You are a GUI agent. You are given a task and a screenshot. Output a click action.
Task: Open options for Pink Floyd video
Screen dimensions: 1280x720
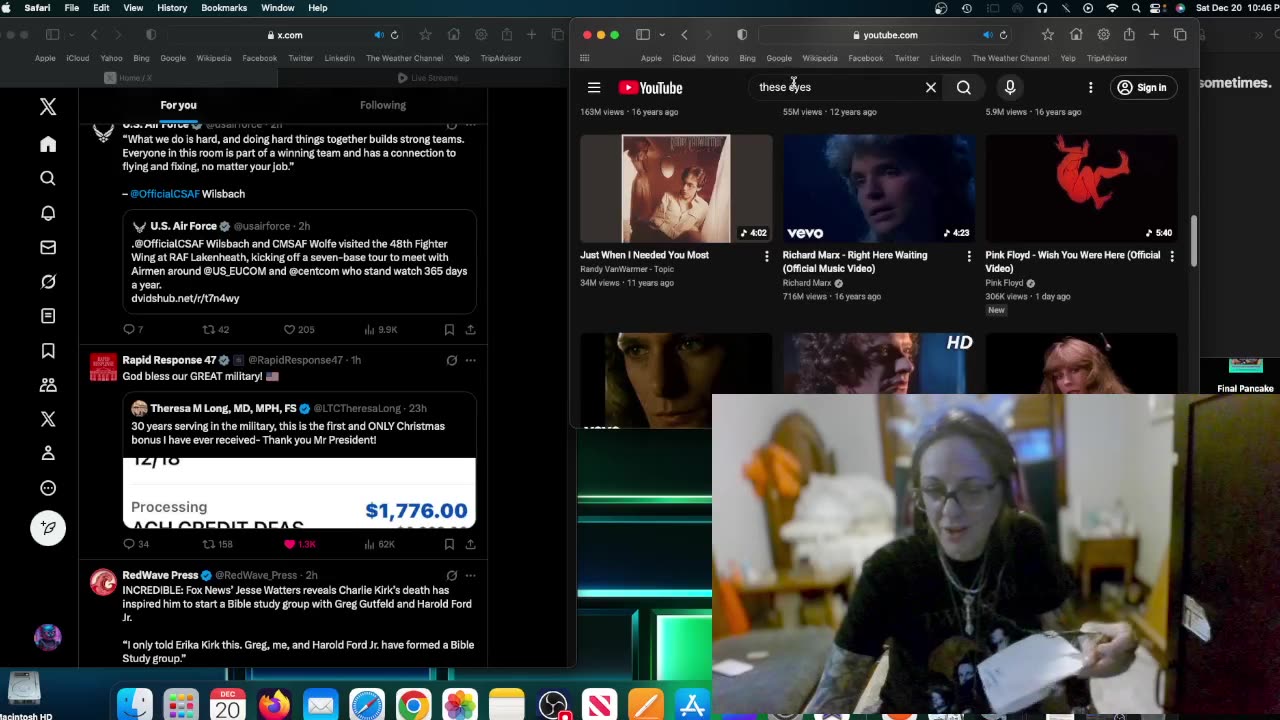[1172, 257]
